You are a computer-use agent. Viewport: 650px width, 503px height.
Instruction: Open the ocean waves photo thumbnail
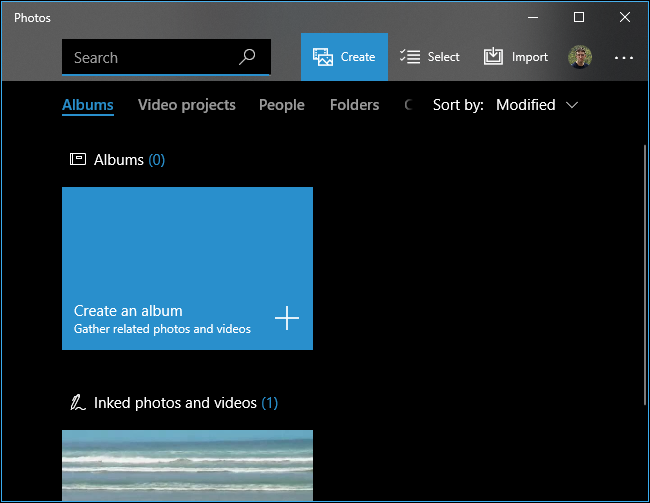click(187, 465)
